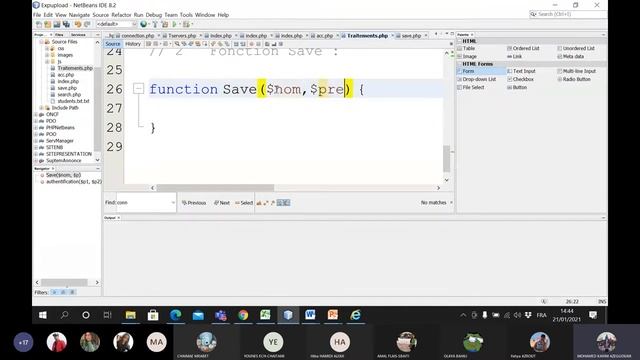Switch to the save.php editor tab
This screenshot has height=360, width=640.
(411, 36)
